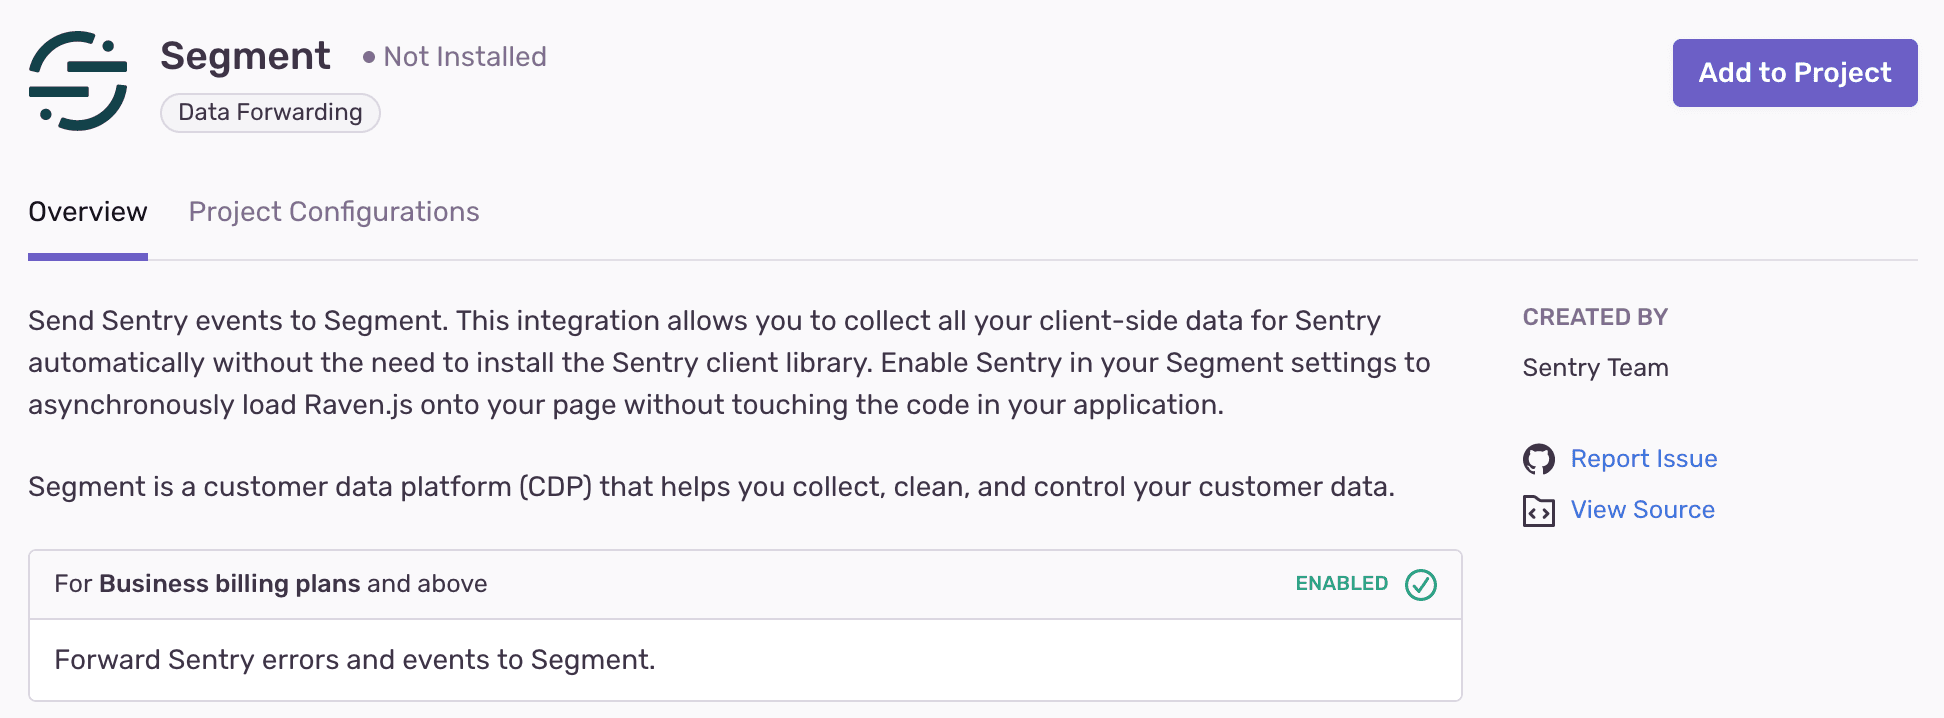Click the code brackets icon near View Source
Screen dimensions: 1944x718
coord(1539,510)
